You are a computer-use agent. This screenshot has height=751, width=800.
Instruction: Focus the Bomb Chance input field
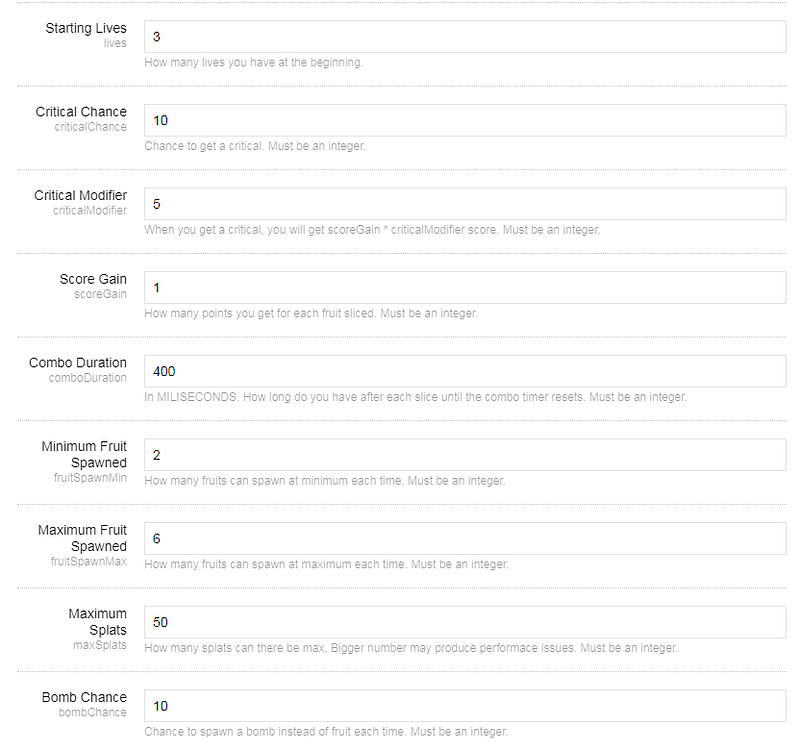[465, 706]
